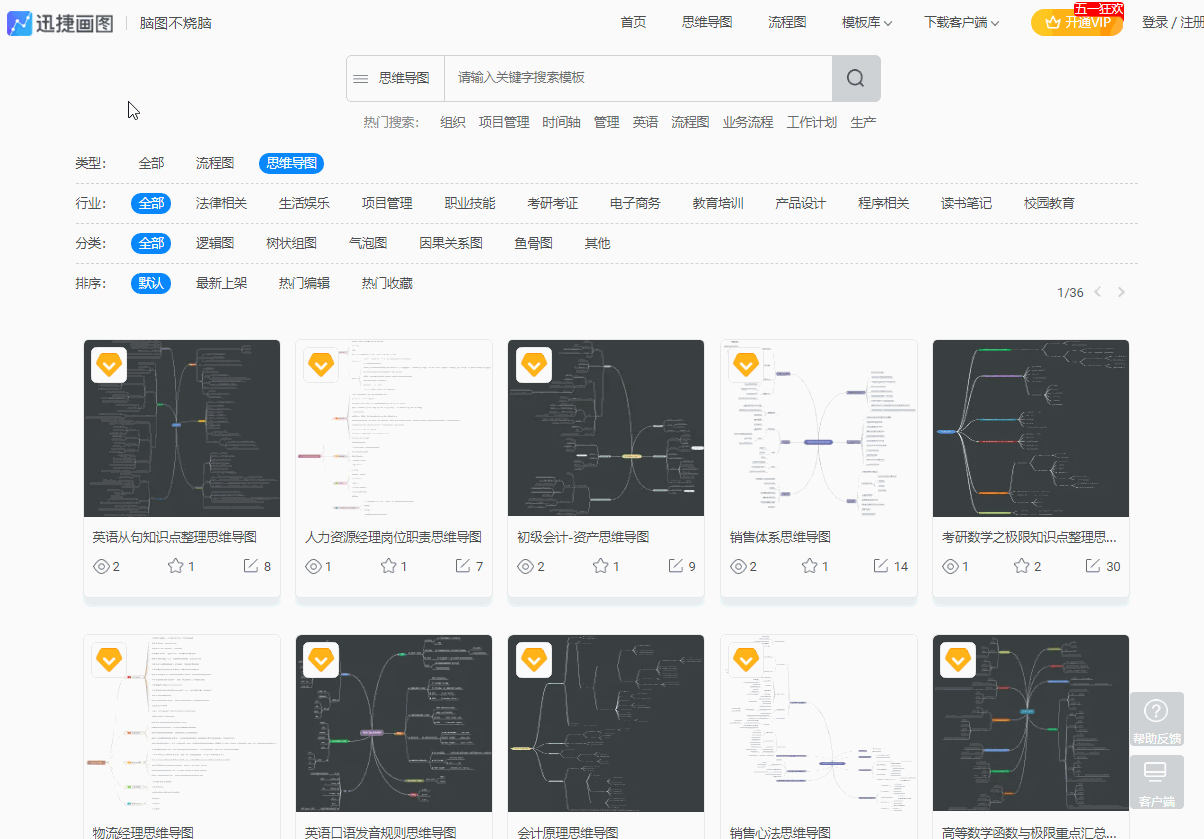
Task: Expand the 下载客户端 dropdown
Action: tap(960, 21)
